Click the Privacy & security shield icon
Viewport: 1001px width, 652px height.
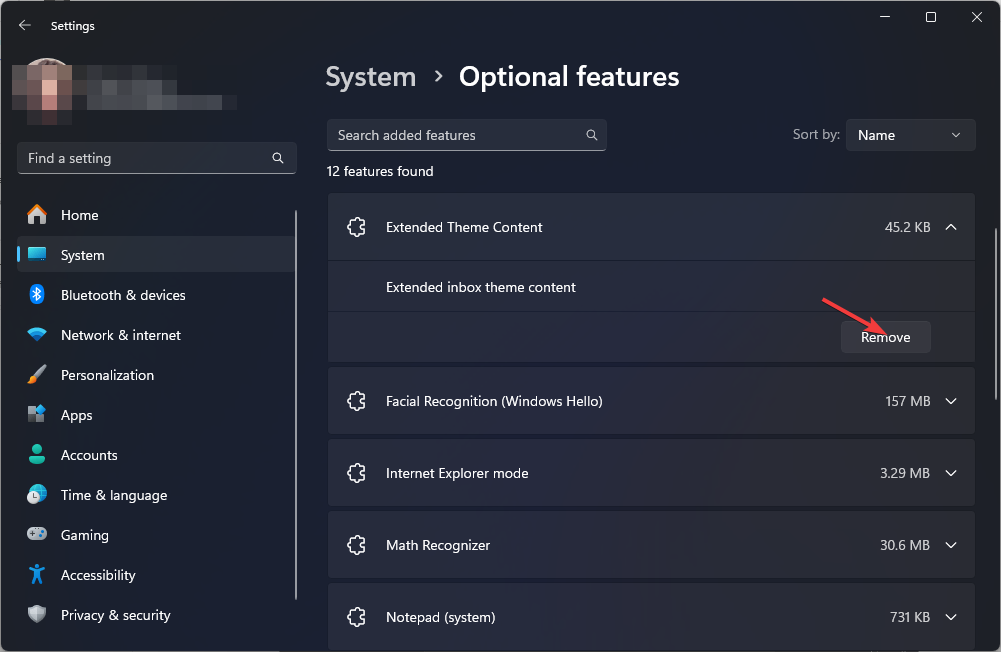pyautogui.click(x=37, y=615)
